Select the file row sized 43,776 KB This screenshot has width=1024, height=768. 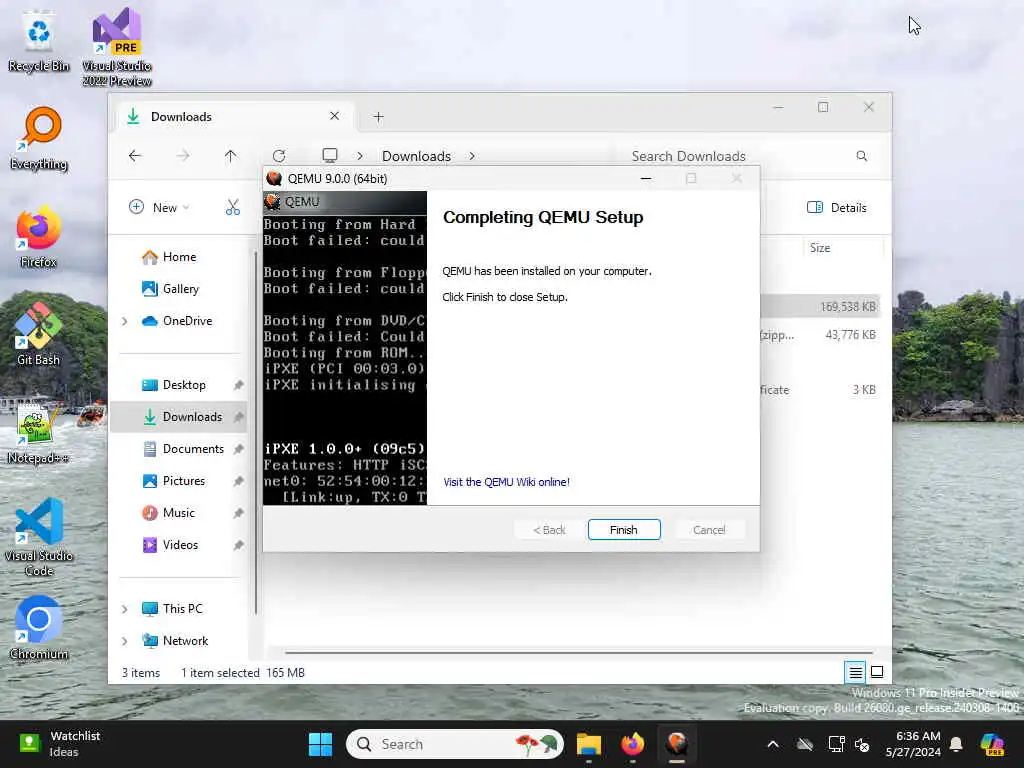coord(820,335)
